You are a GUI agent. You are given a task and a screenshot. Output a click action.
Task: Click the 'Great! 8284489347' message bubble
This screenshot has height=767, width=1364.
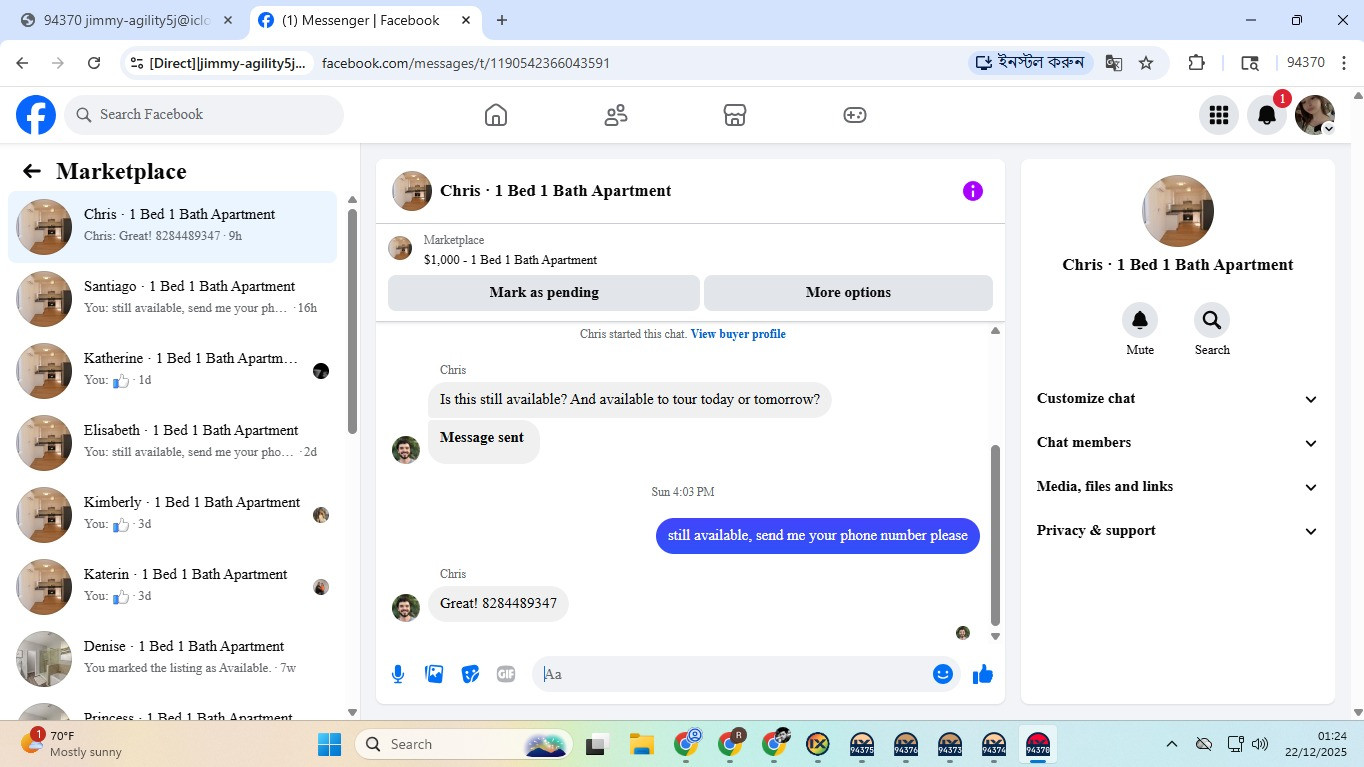[498, 604]
